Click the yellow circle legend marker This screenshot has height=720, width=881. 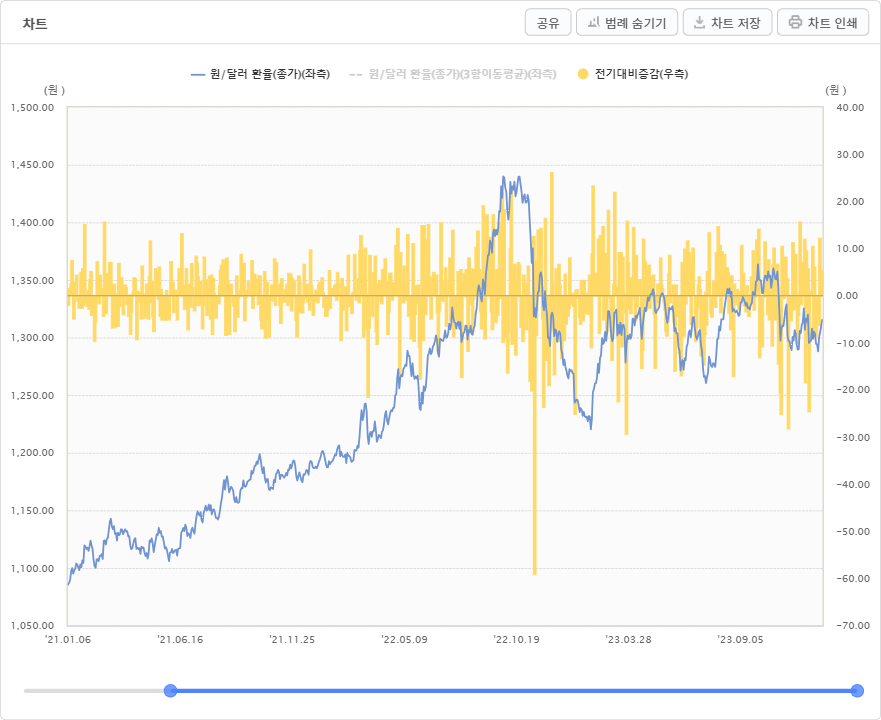583,74
